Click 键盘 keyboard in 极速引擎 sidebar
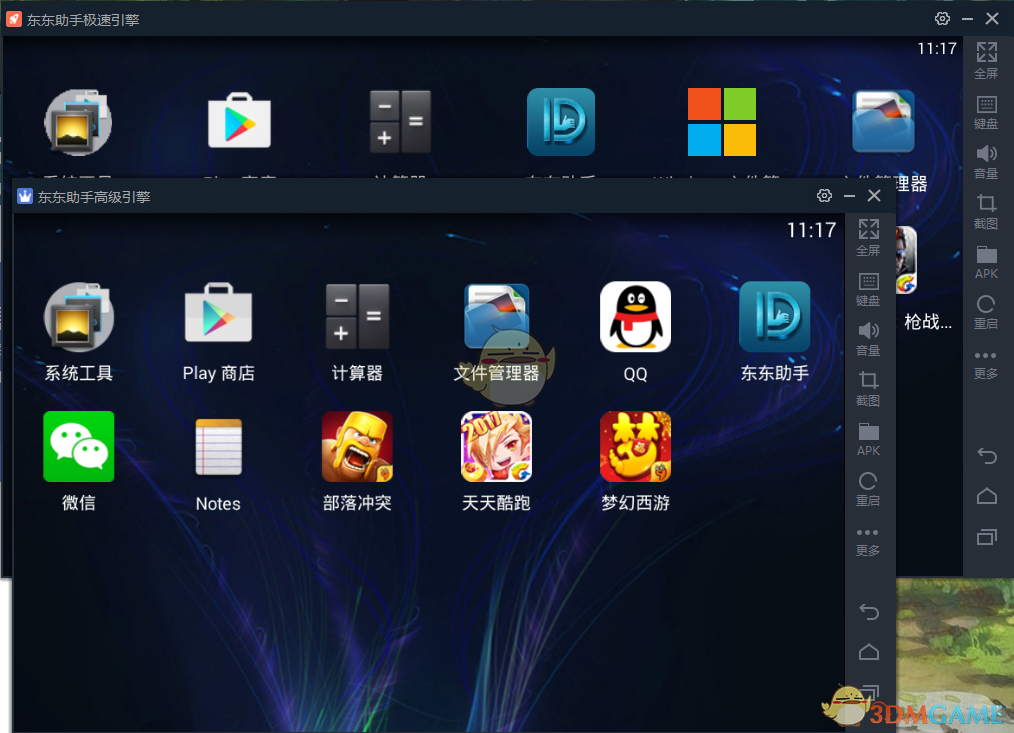The width and height of the screenshot is (1014, 733). (x=986, y=112)
